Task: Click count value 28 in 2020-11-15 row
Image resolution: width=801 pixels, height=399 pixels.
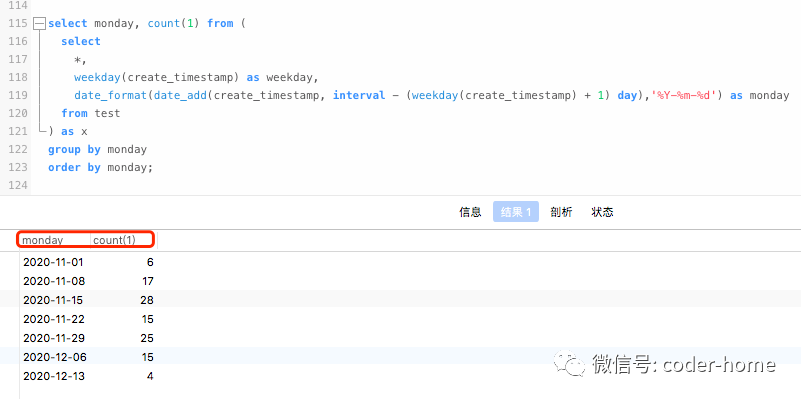Action: (147, 300)
